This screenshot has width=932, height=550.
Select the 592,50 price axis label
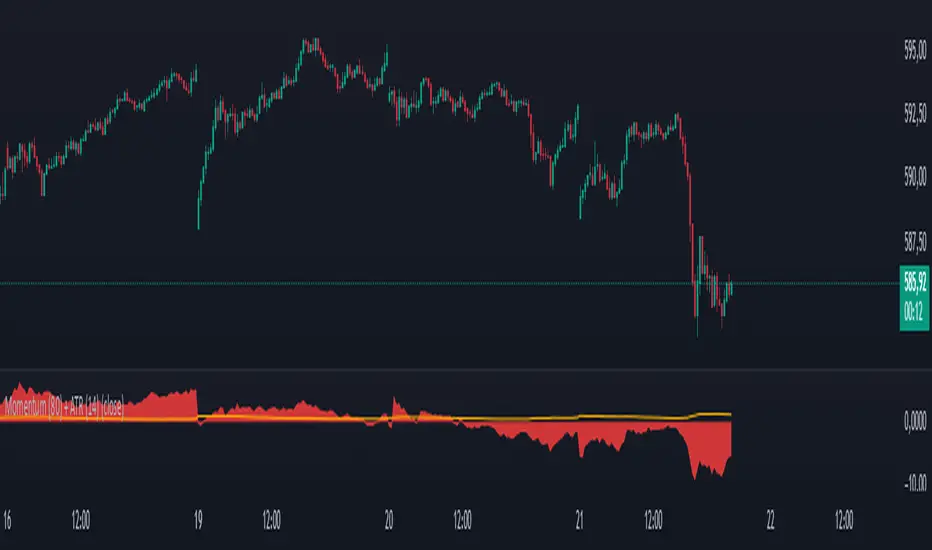(x=915, y=116)
